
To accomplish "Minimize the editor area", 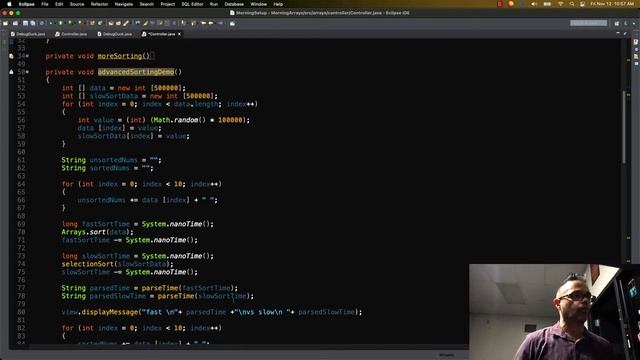I will (618, 33).
